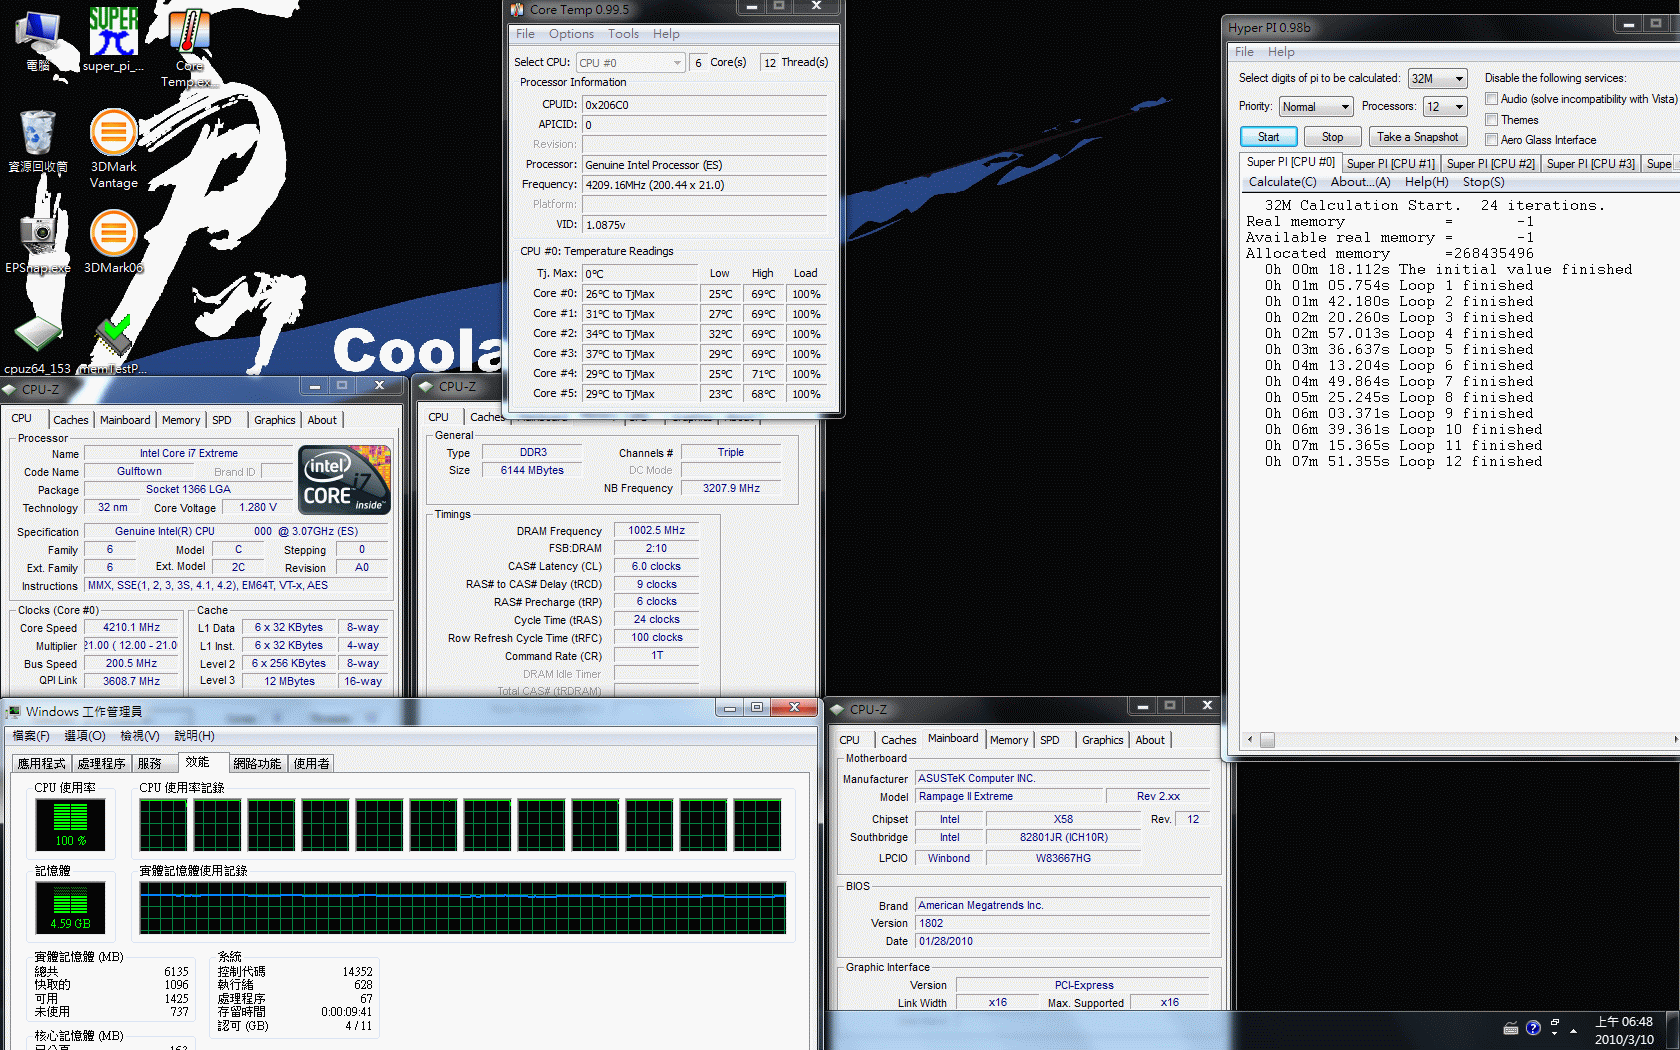The image size is (1680, 1050).
Task: Open Stop(S) in Super PI menu
Action: (1483, 182)
